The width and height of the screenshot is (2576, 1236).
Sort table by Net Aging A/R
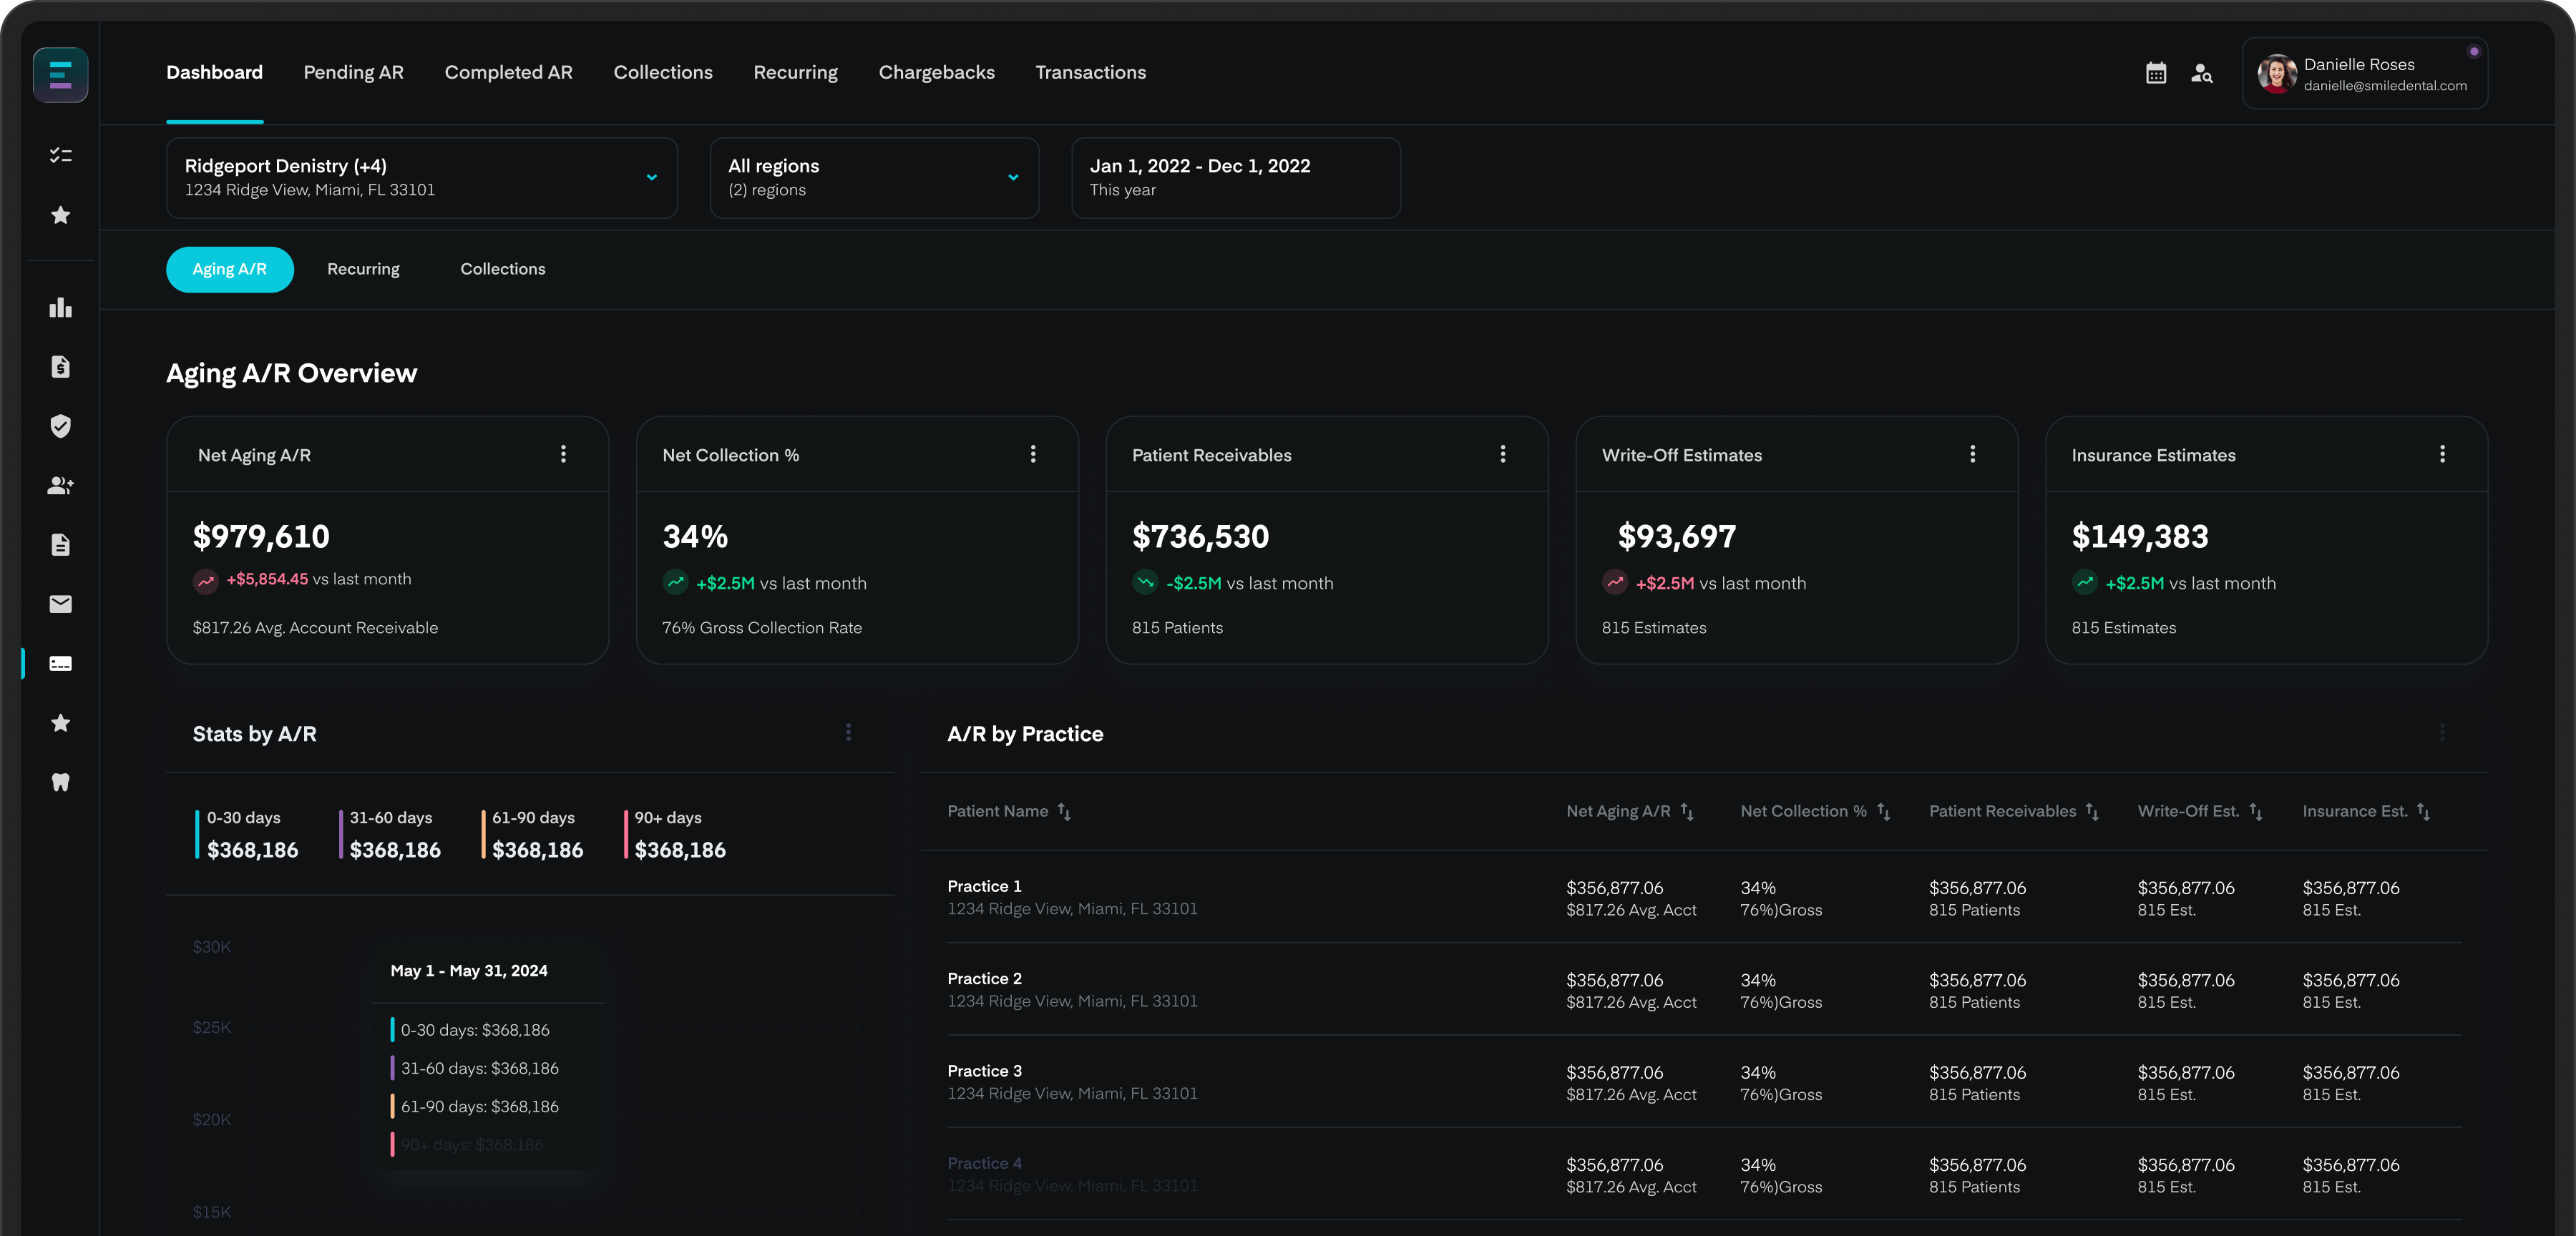pyautogui.click(x=1687, y=812)
